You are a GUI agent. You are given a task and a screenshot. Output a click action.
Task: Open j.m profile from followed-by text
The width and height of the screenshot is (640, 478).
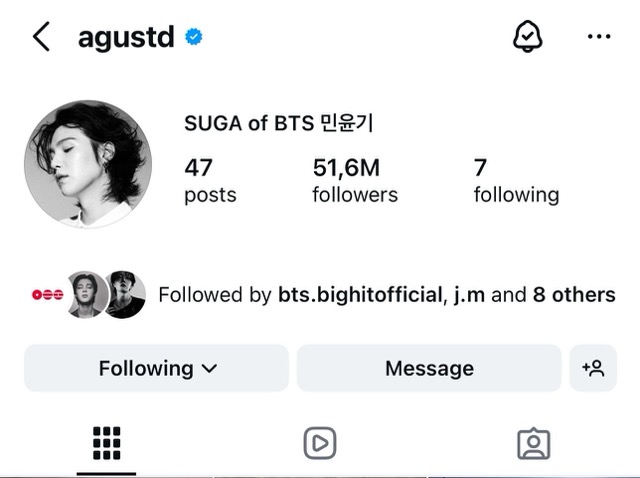(x=469, y=295)
